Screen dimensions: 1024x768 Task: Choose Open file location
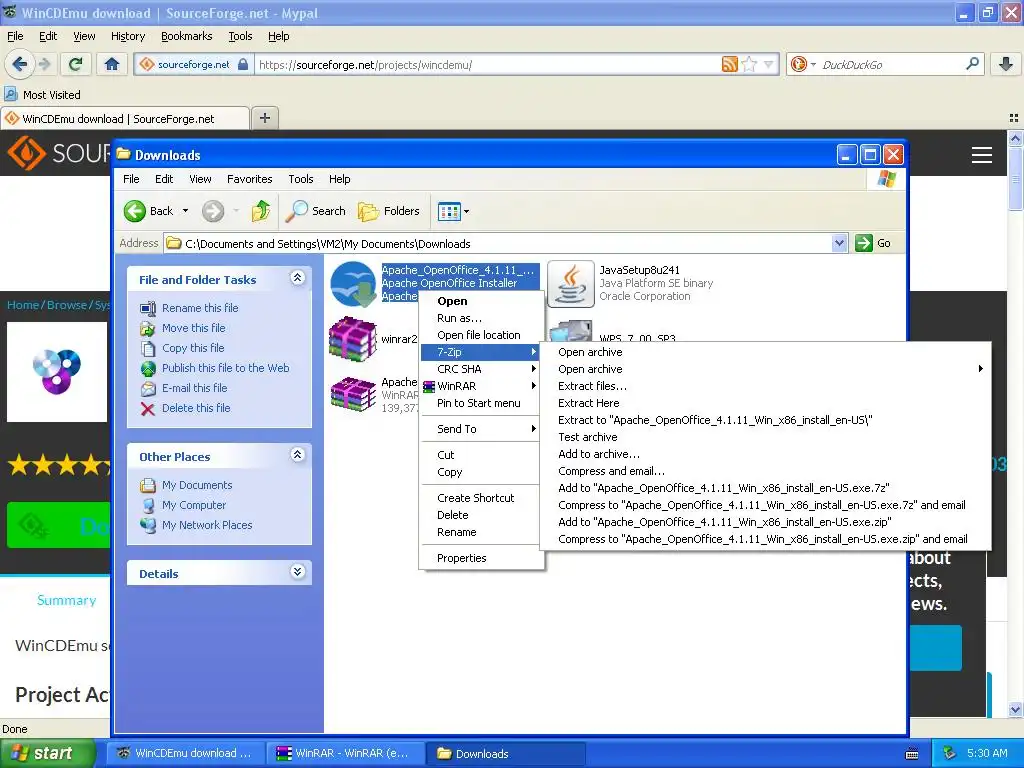tap(481, 335)
